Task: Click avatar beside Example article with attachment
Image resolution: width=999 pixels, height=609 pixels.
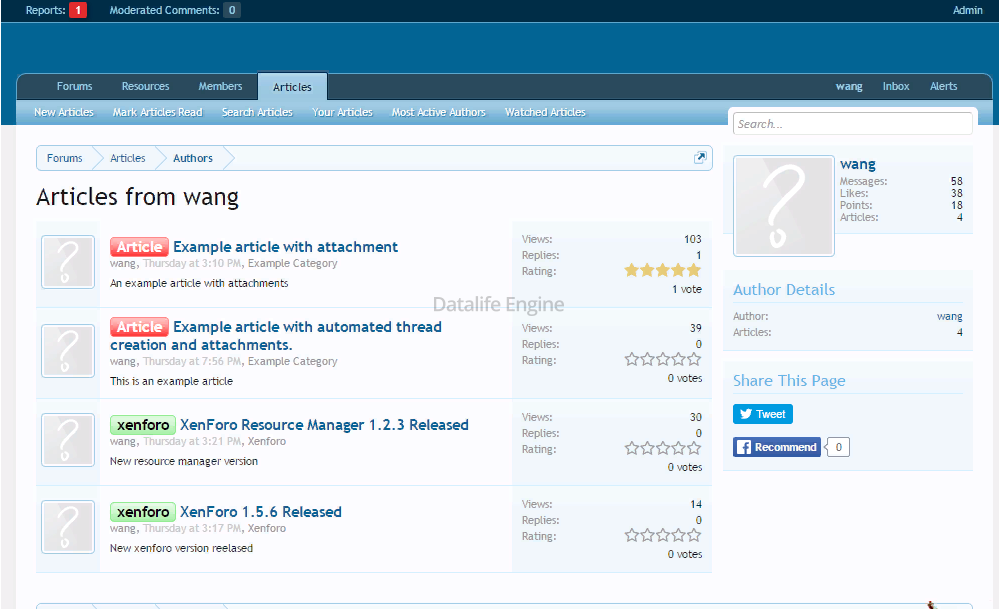Action: coord(68,262)
